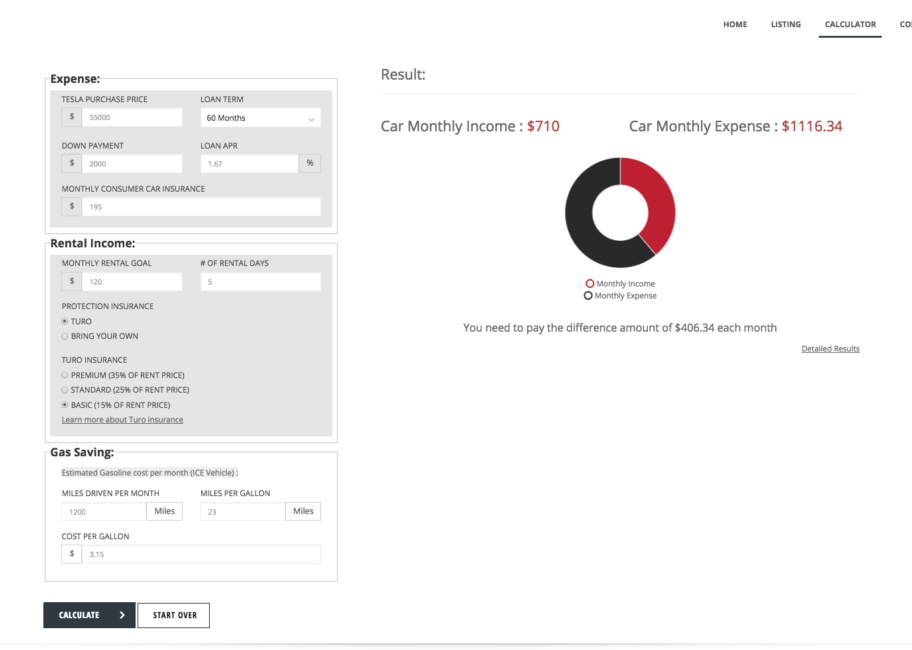Click the Loan APR input field
This screenshot has height=650, width=912.
coord(249,163)
